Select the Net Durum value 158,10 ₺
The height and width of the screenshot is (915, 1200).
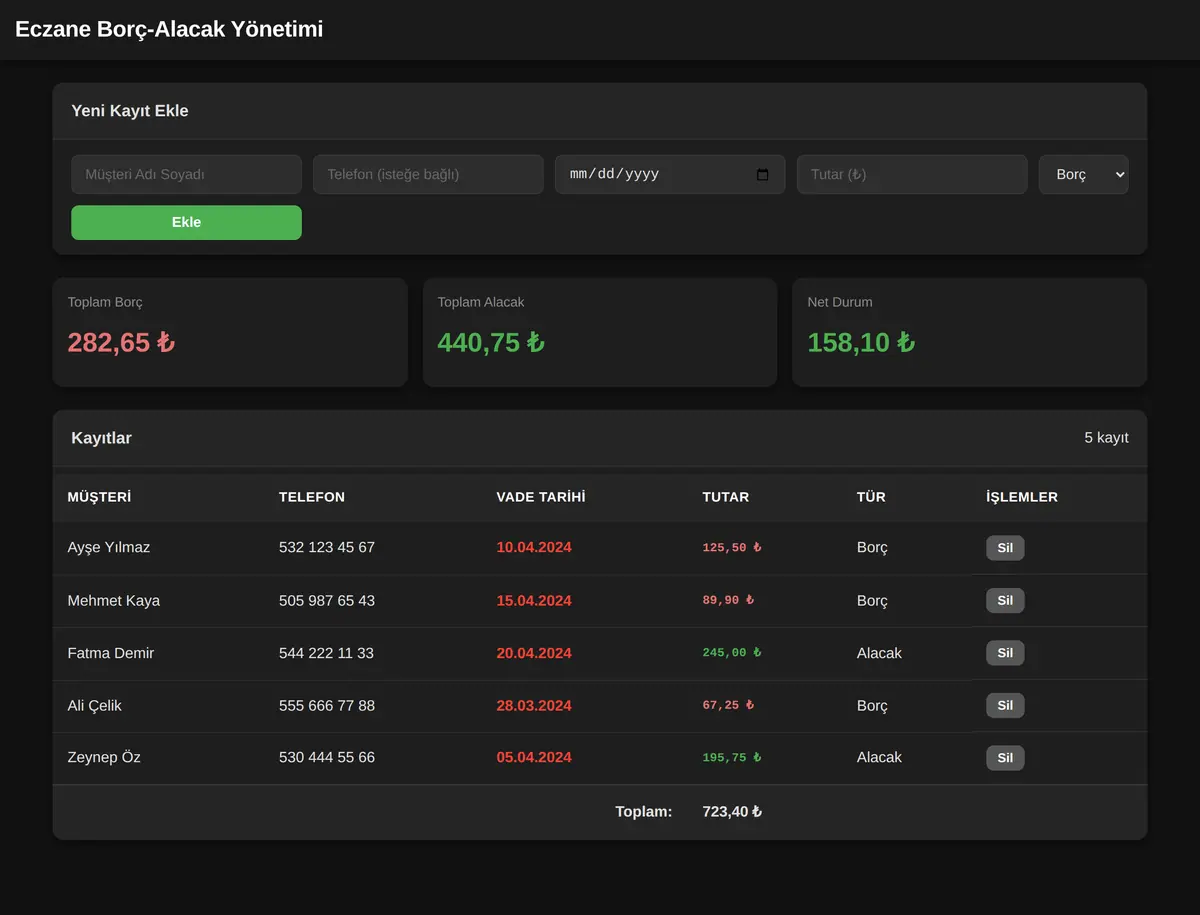point(861,343)
